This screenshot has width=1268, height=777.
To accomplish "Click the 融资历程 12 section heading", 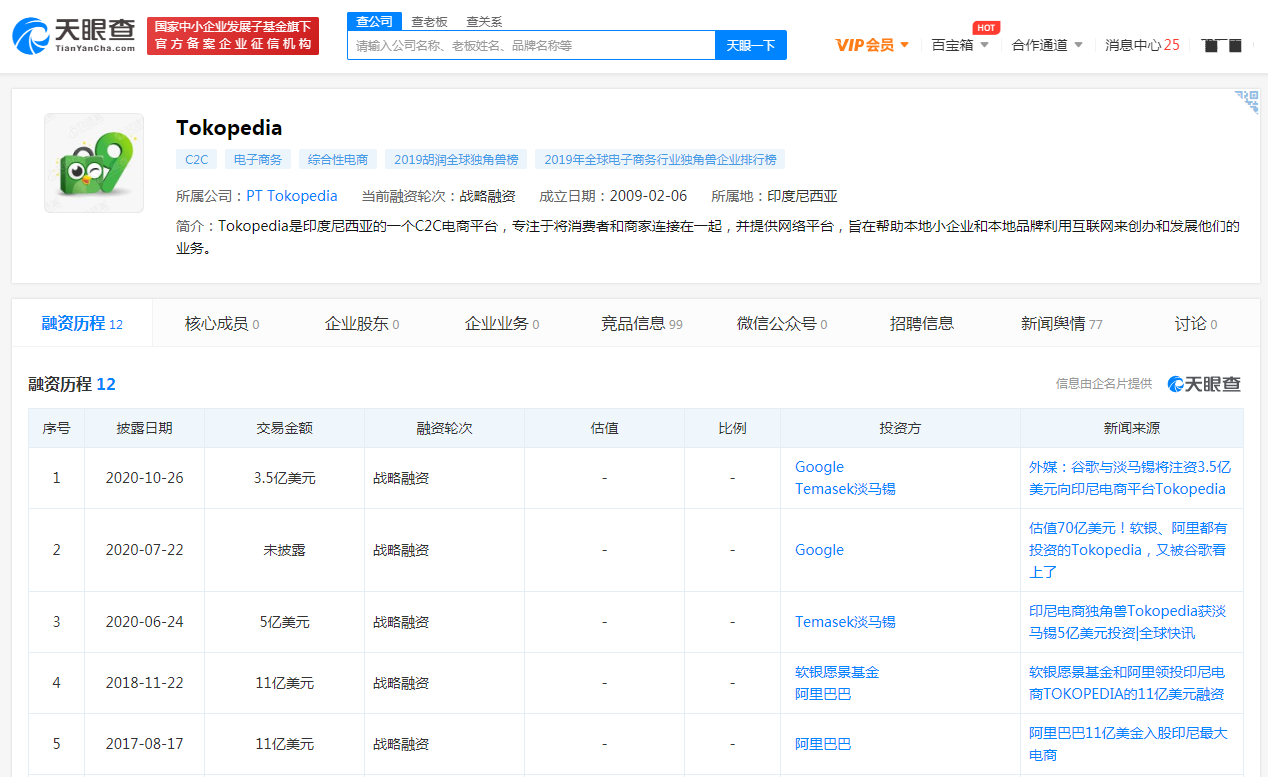I will tap(72, 384).
